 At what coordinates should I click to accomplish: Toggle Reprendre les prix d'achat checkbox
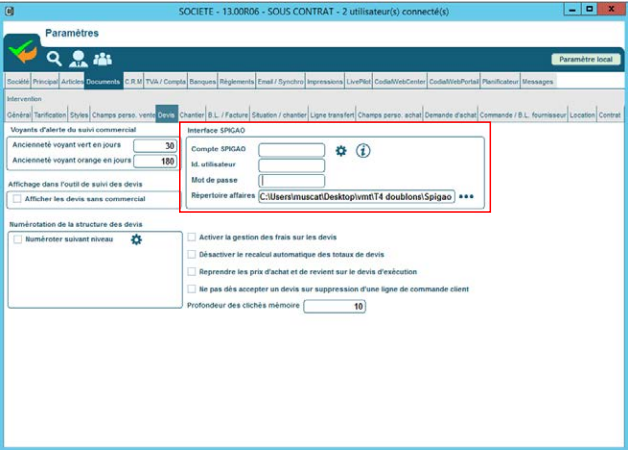point(192,271)
